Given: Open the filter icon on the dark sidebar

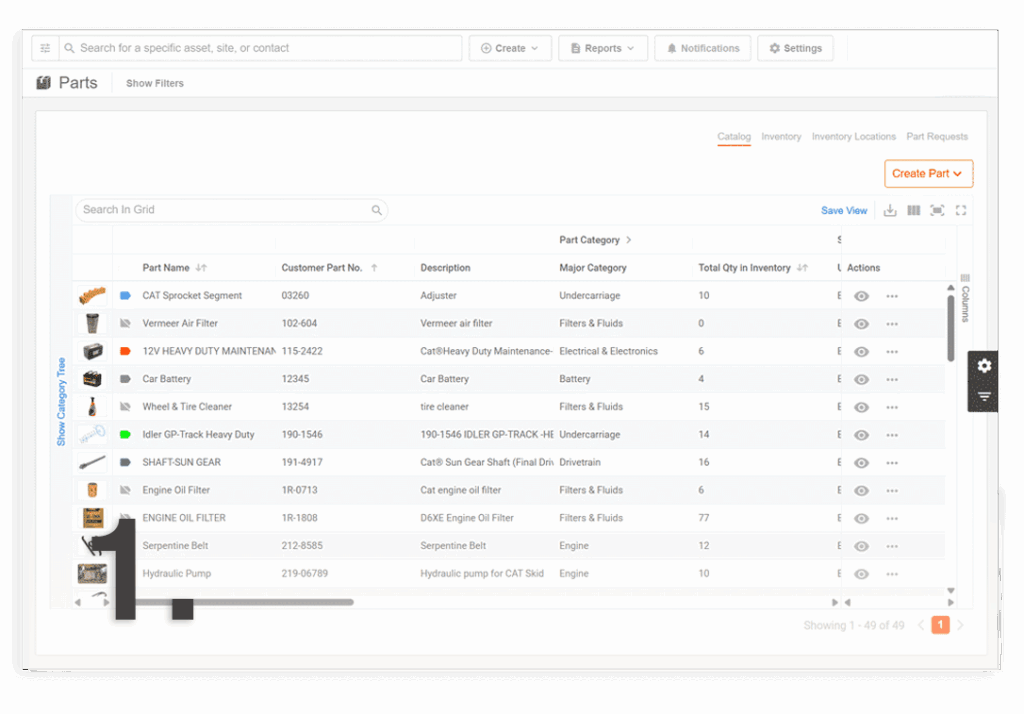Looking at the screenshot, I should (x=984, y=396).
